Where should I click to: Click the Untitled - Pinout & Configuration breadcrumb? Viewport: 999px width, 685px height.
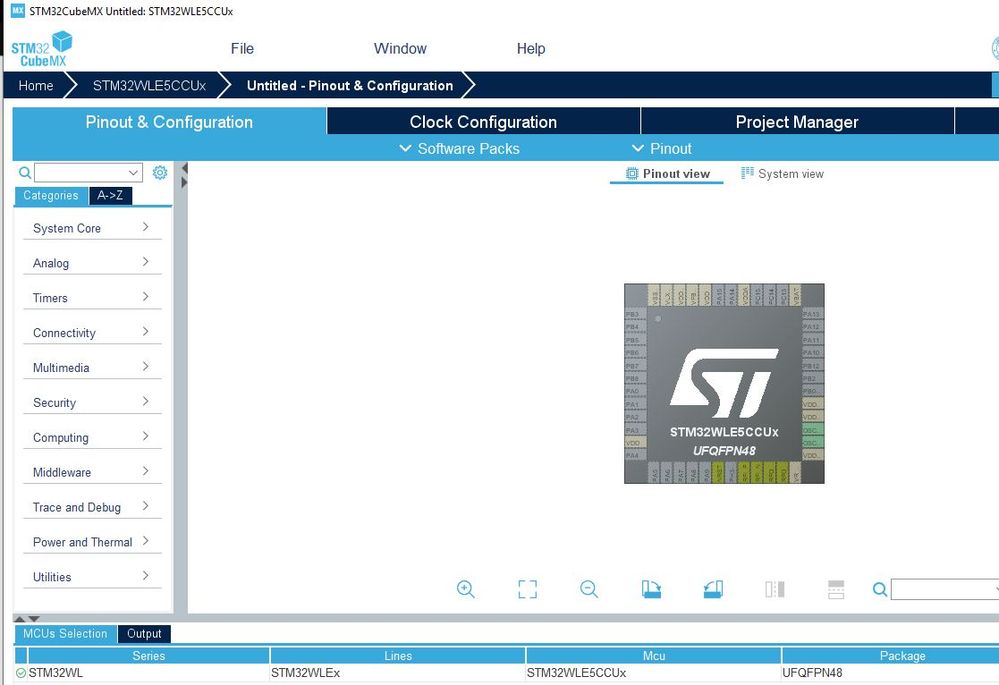(x=350, y=85)
